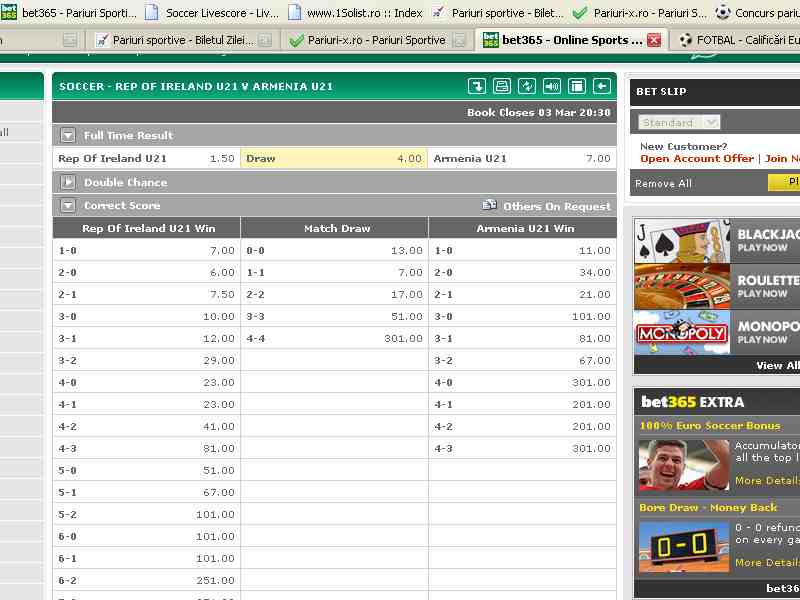
Task: Click the print icon in Soccer header
Action: tap(502, 86)
